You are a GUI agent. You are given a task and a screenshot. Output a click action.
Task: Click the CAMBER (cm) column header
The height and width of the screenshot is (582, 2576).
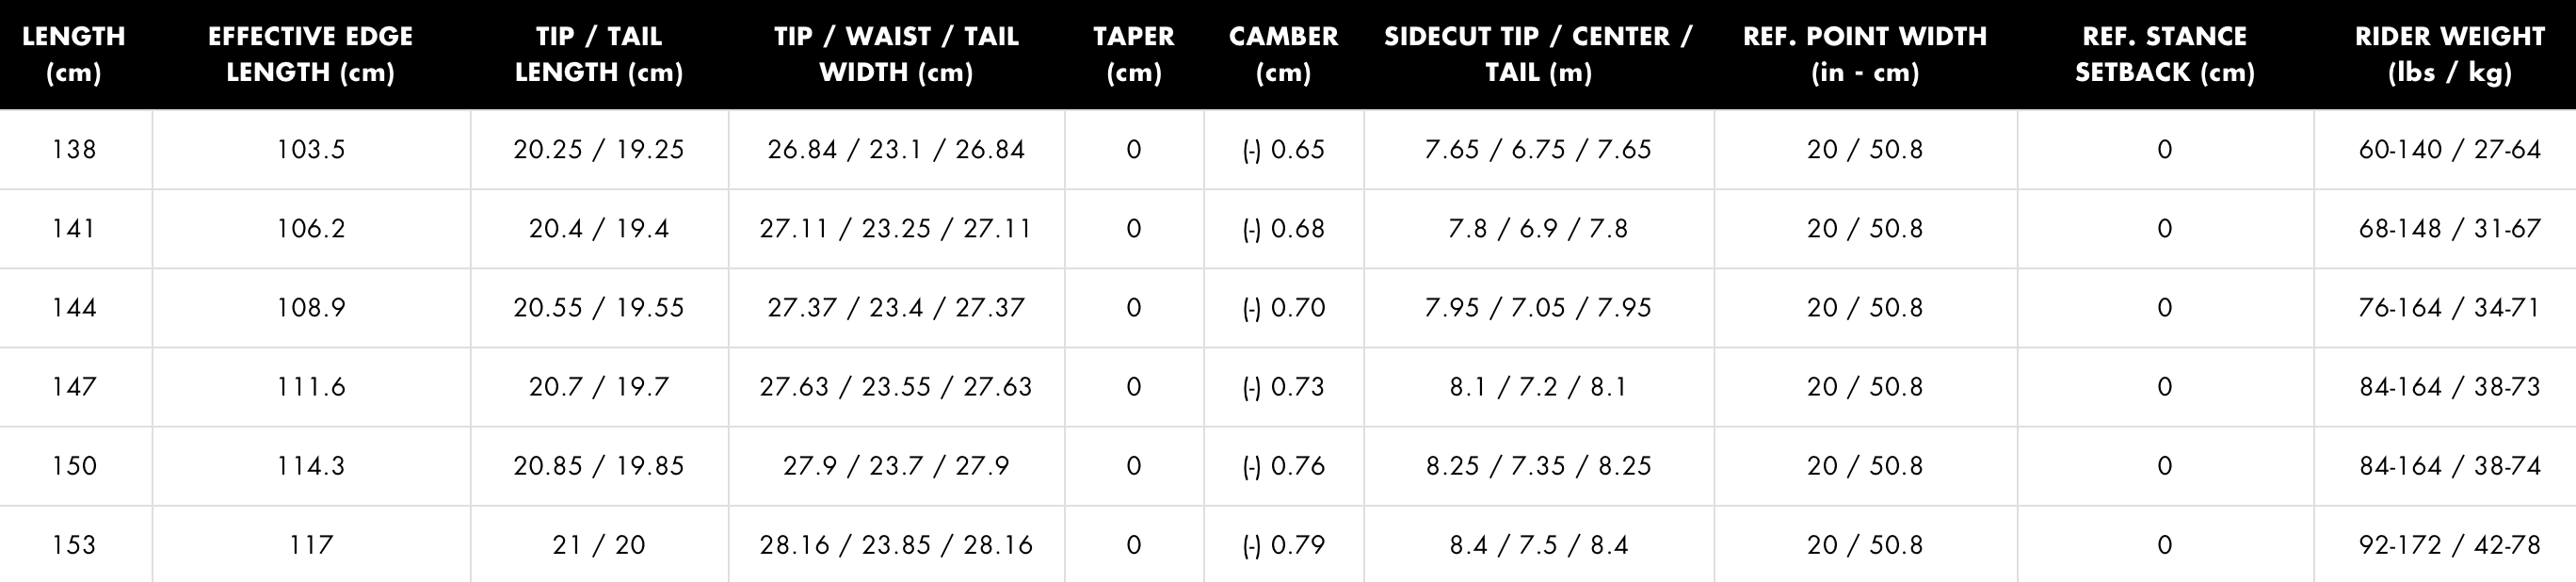[x=1283, y=54]
